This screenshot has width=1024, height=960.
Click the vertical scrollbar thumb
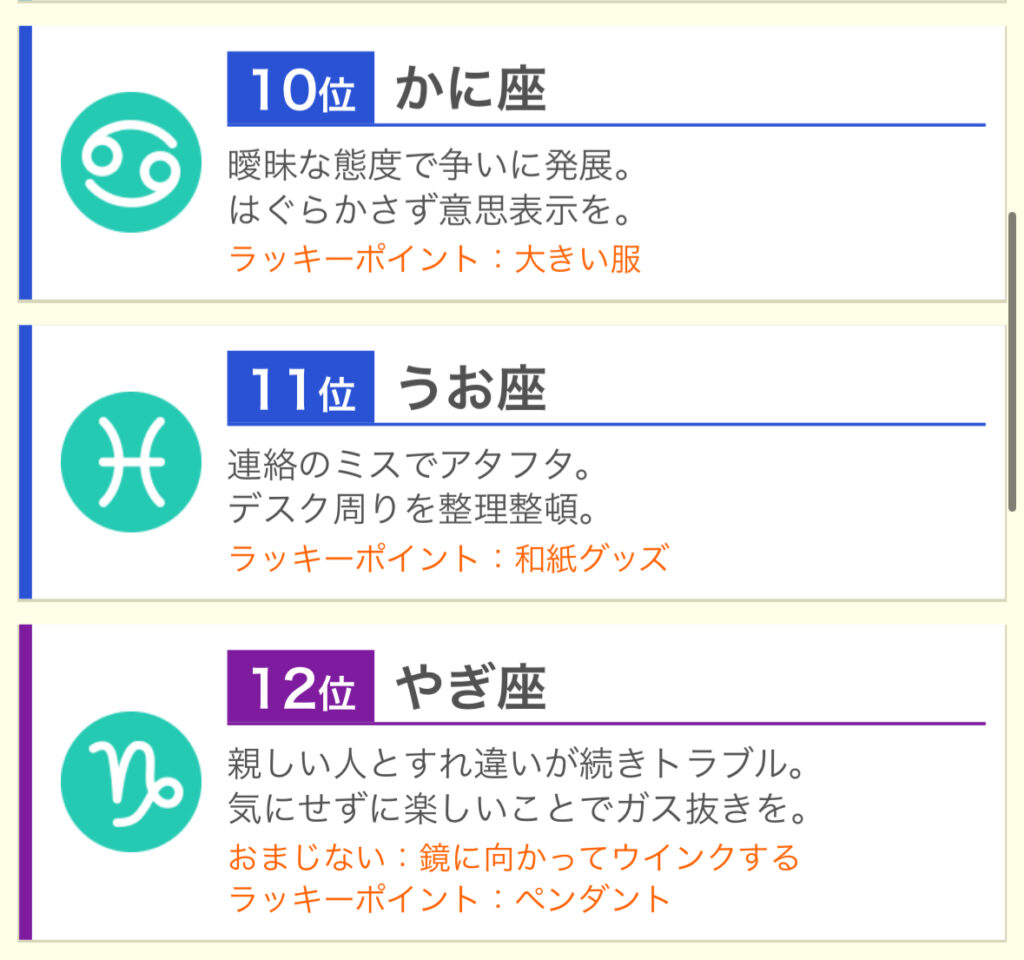tap(1012, 361)
